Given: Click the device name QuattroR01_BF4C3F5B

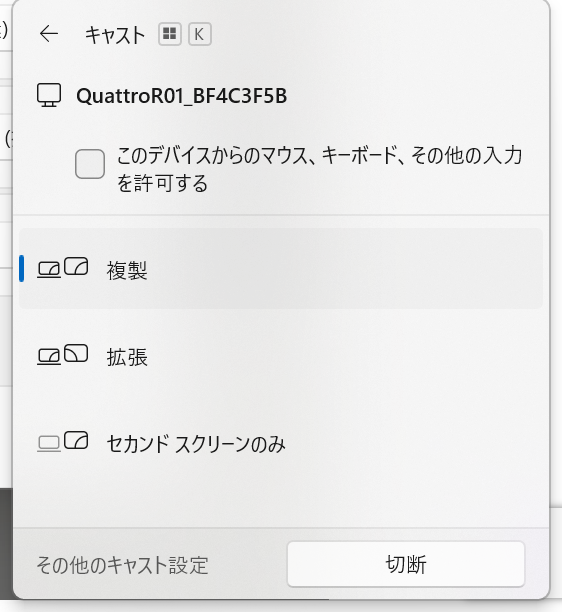Looking at the screenshot, I should coord(181,96).
